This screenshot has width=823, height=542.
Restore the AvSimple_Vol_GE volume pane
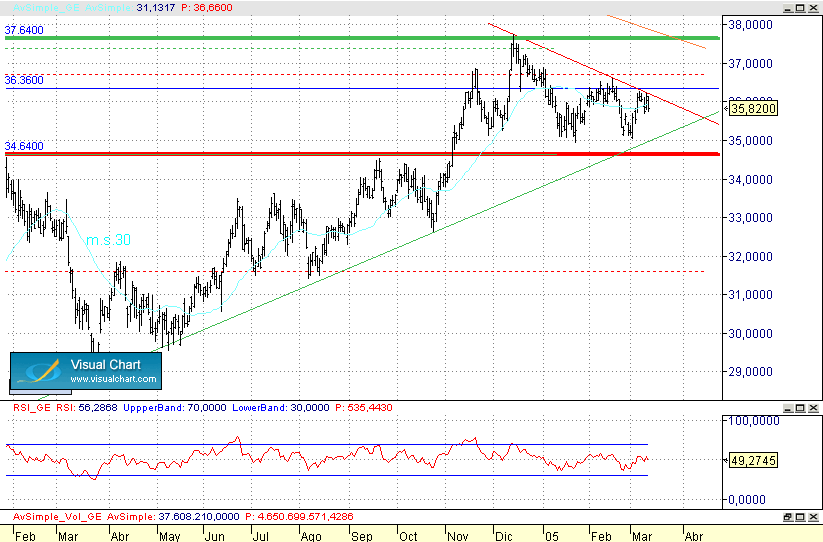pos(788,517)
